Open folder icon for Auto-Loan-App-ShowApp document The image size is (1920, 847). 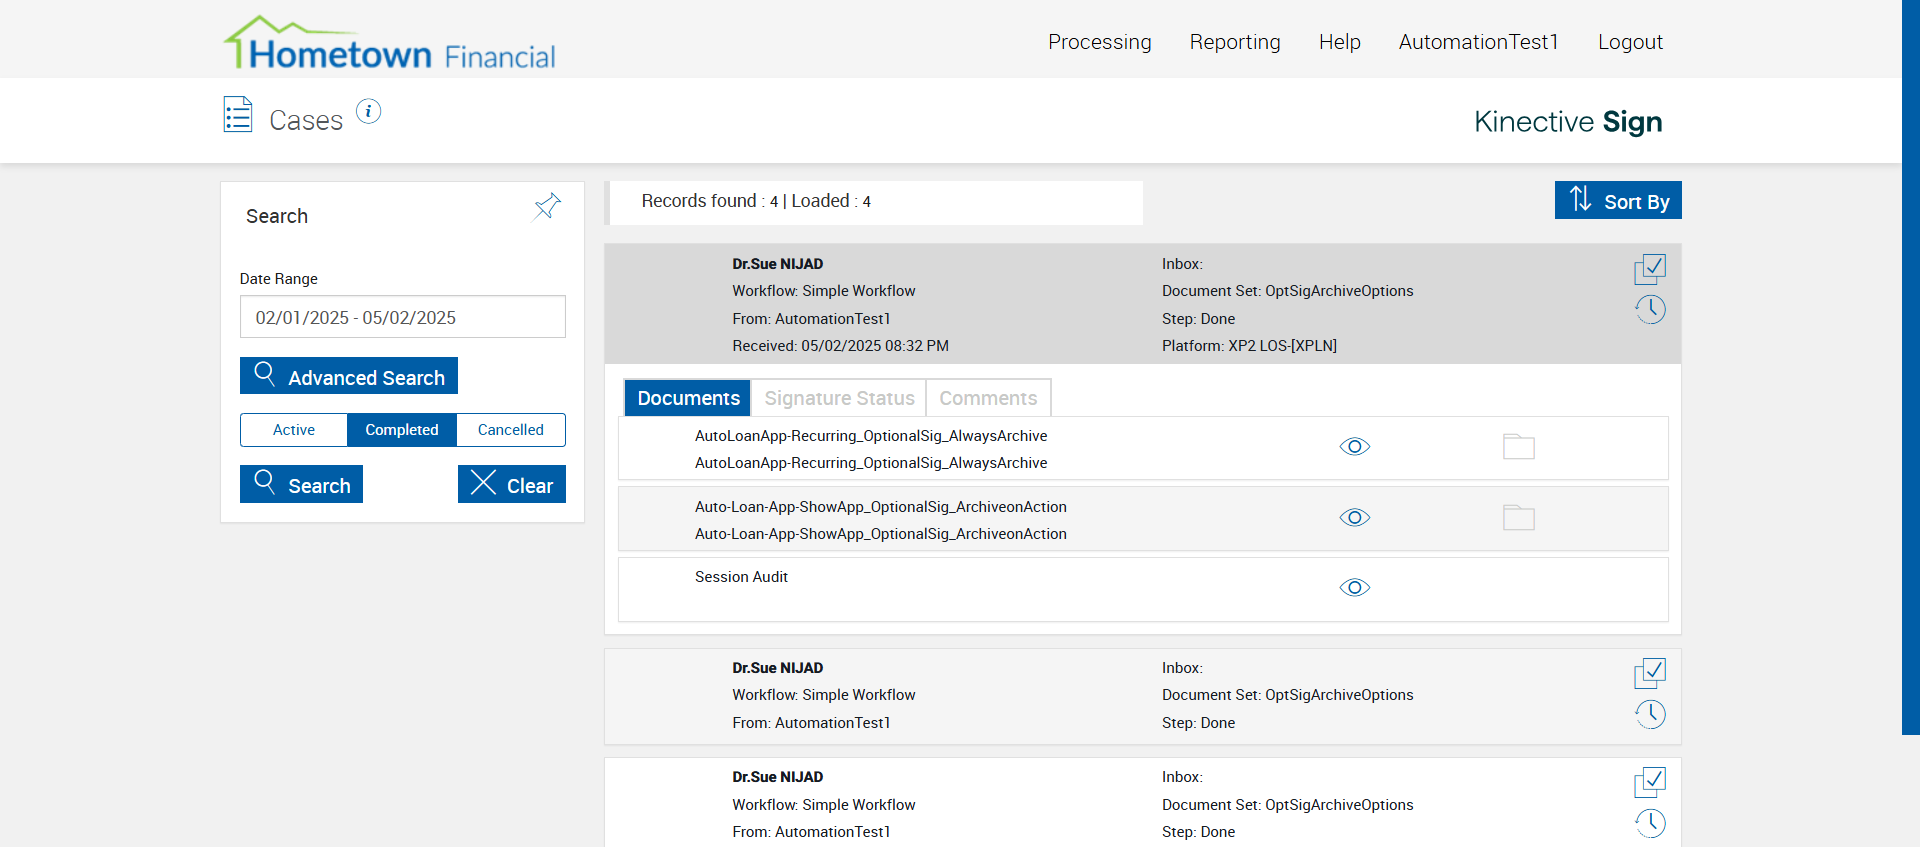(x=1518, y=518)
